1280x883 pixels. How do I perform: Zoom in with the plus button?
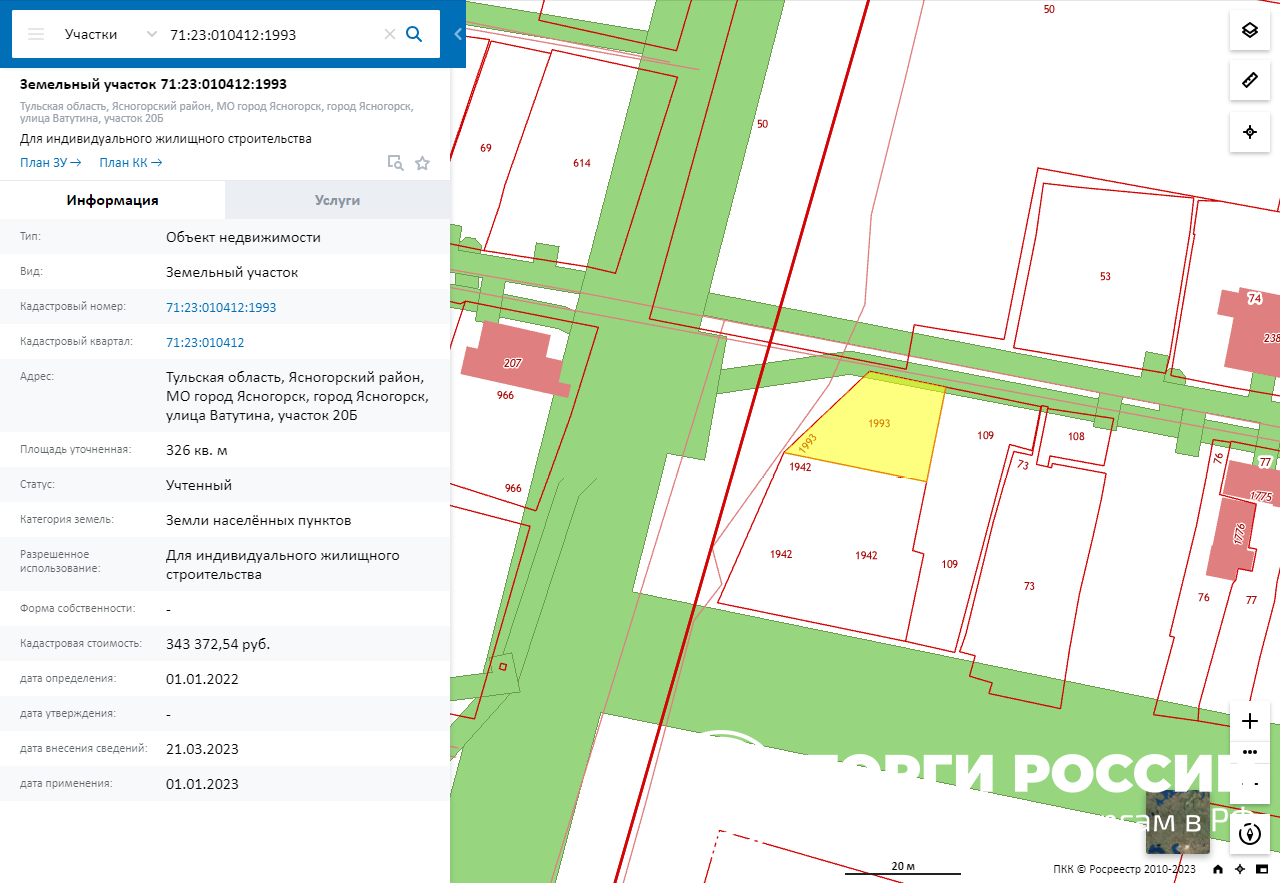(1249, 721)
